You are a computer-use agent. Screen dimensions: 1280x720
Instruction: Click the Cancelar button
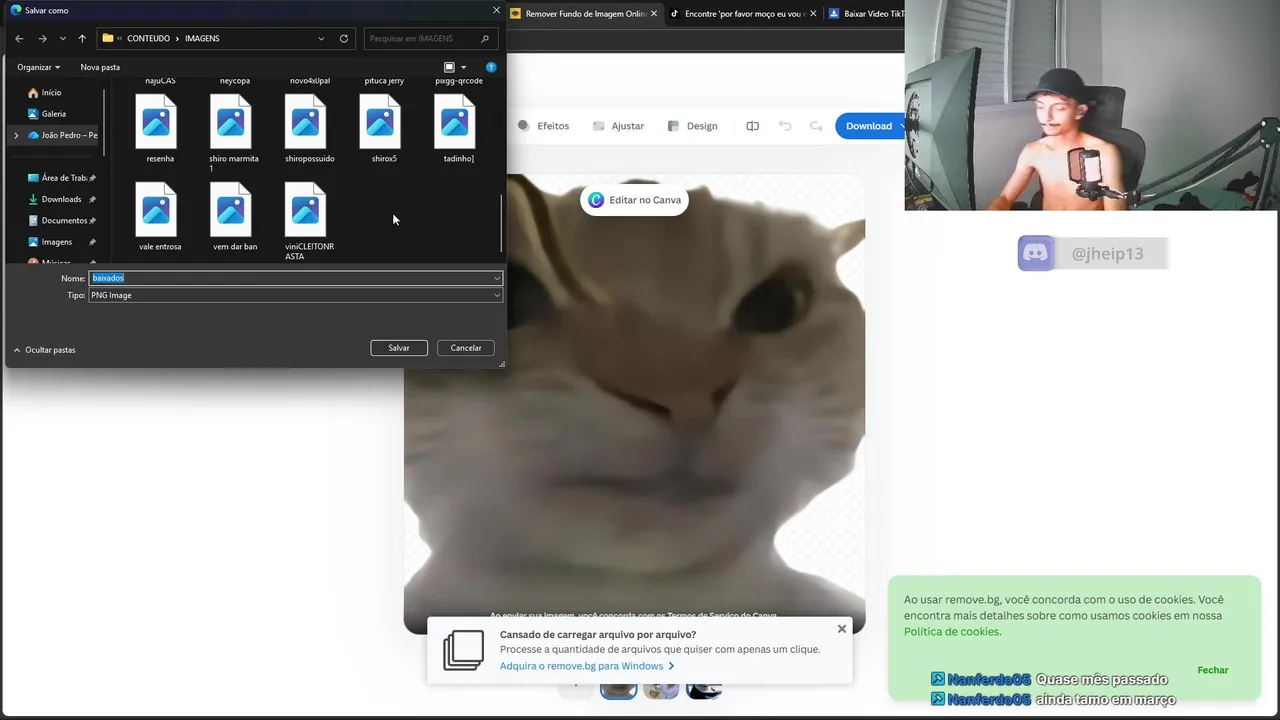point(466,348)
